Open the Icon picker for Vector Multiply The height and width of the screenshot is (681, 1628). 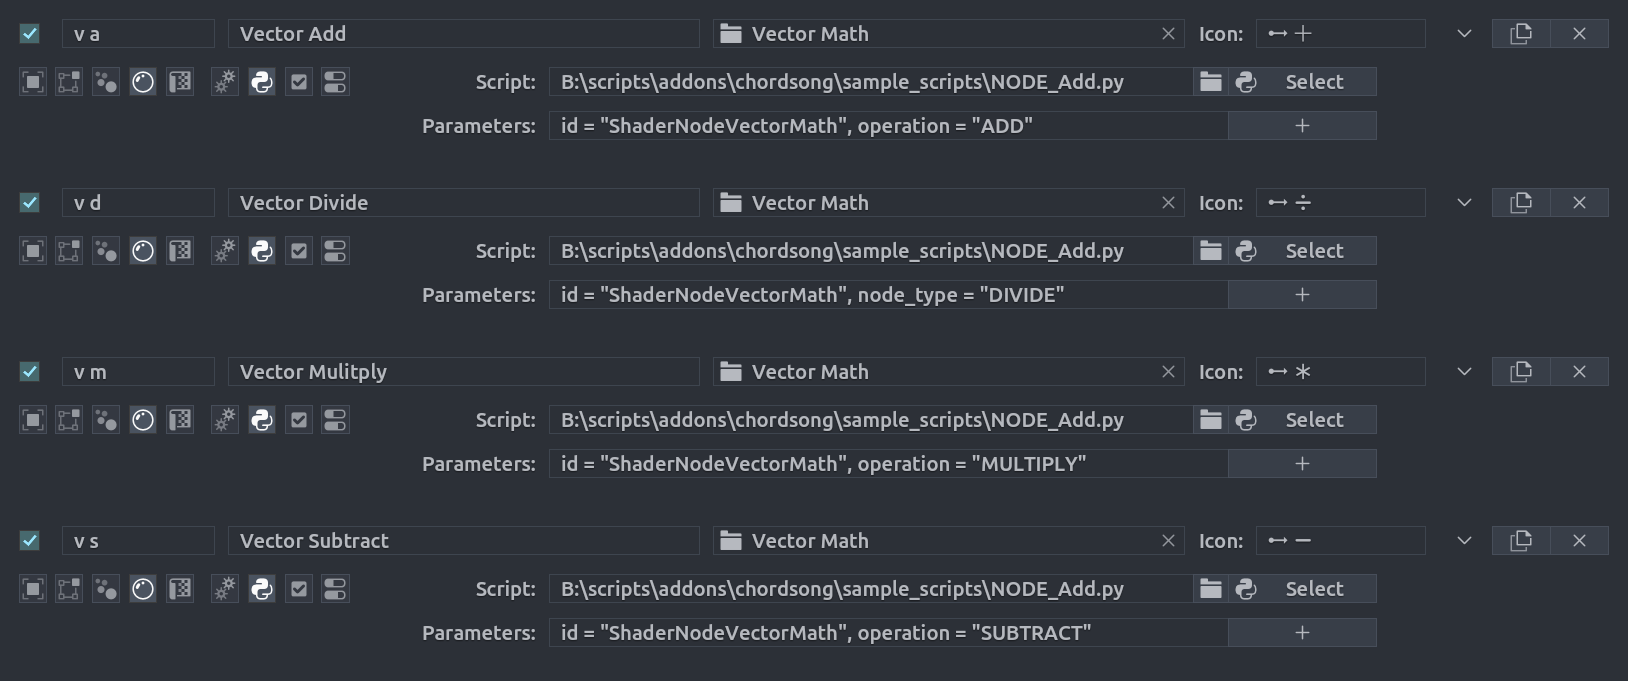click(x=1340, y=372)
